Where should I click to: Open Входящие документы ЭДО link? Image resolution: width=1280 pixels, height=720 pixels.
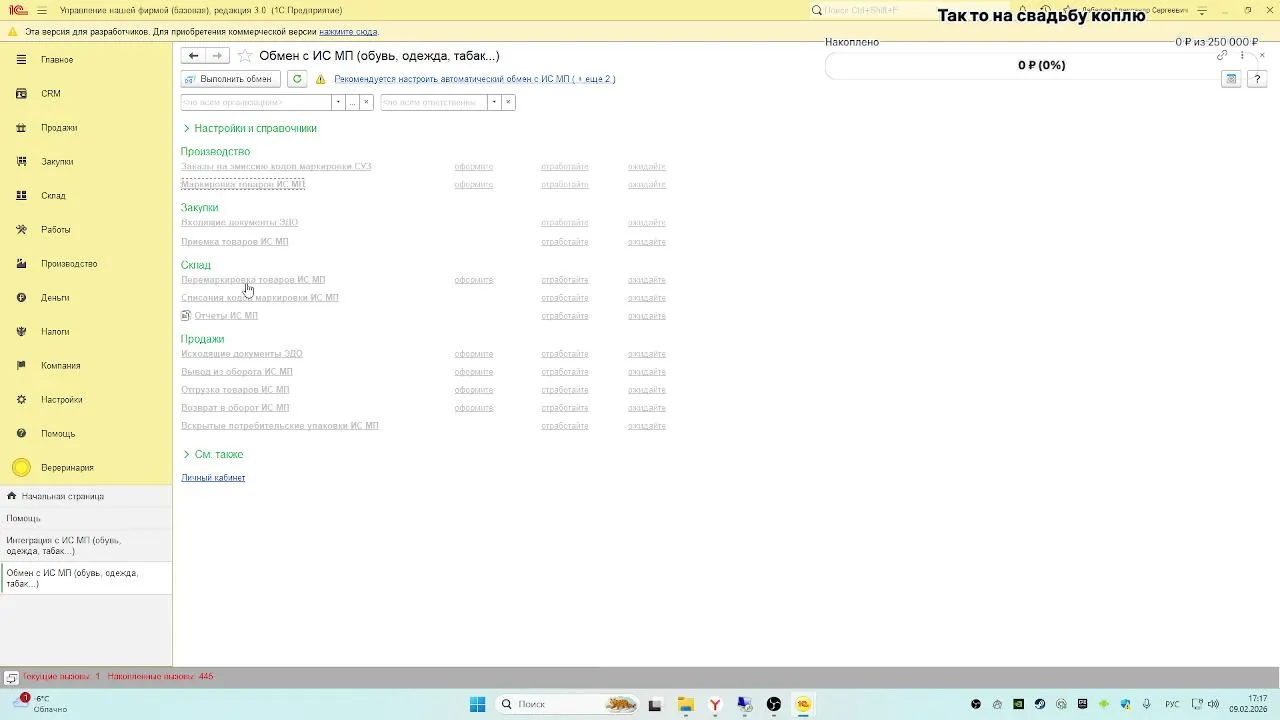coord(240,223)
